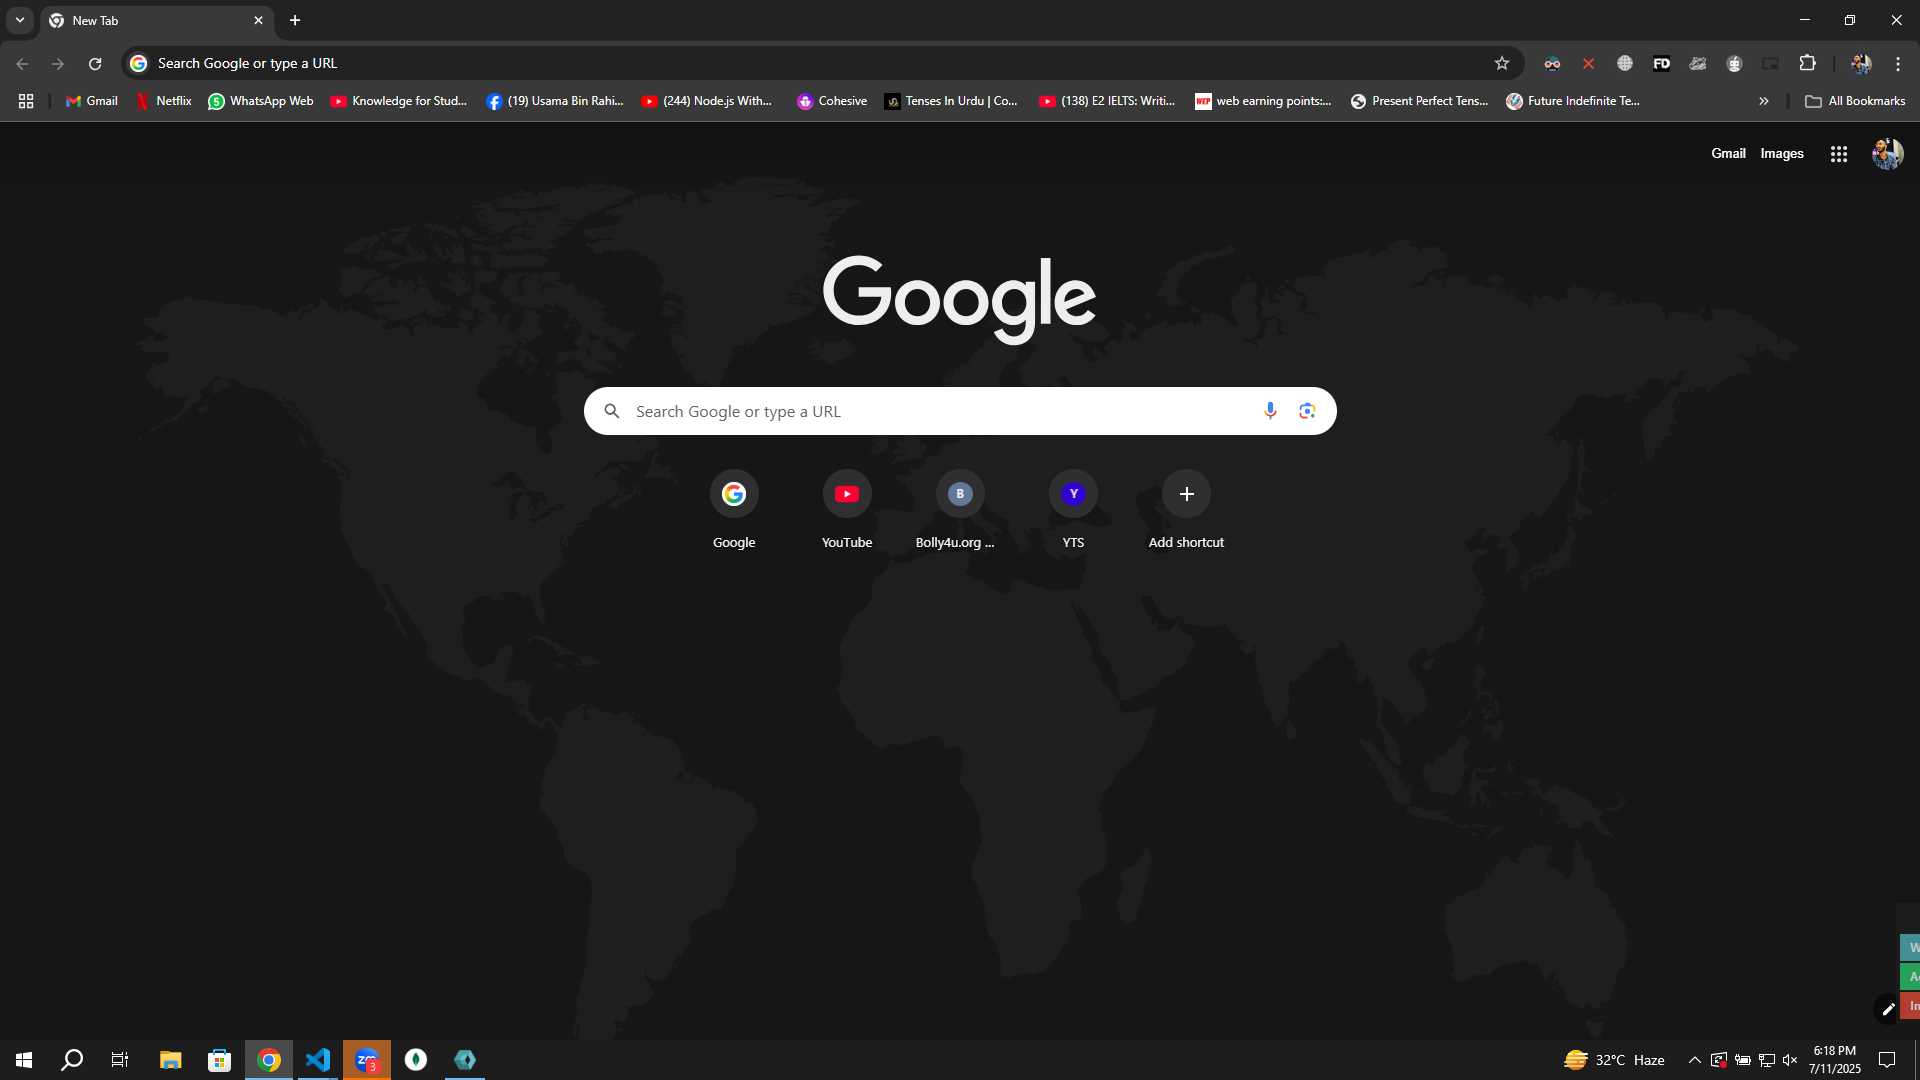Click the robot face extension icon

[x=1734, y=63]
